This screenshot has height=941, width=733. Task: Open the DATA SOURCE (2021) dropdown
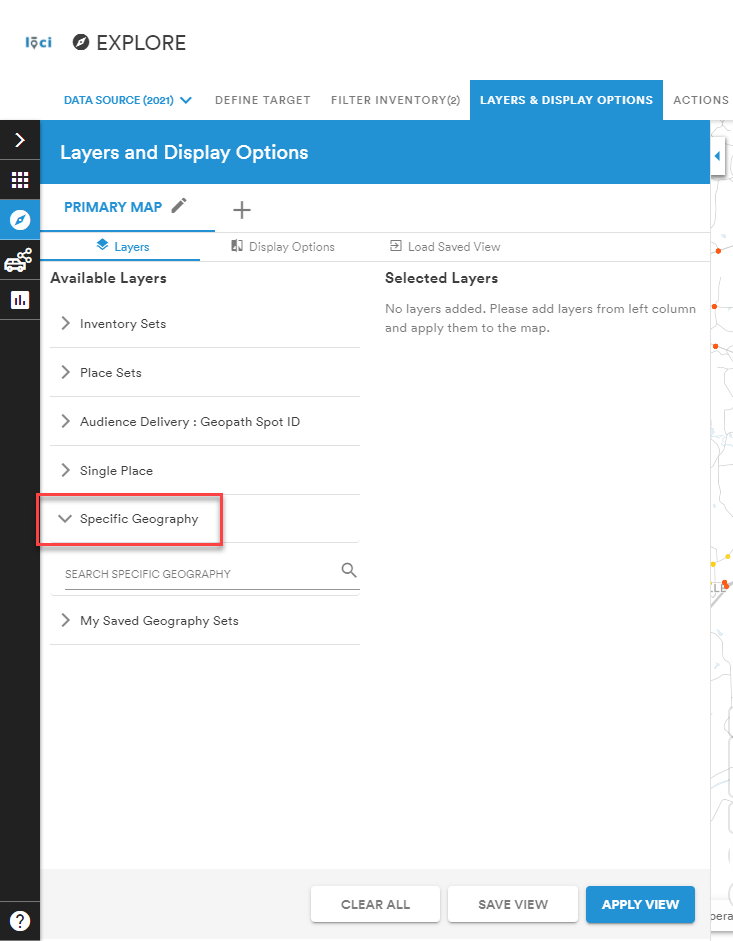[127, 99]
